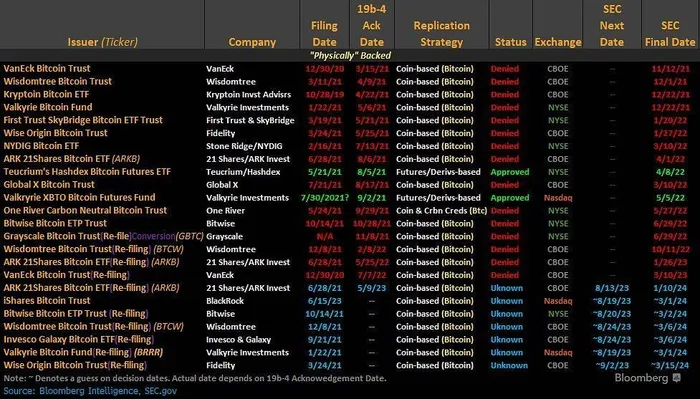Click the VanEck Bitcoin Trust first row
The height and width of the screenshot is (399, 700).
coord(350,69)
